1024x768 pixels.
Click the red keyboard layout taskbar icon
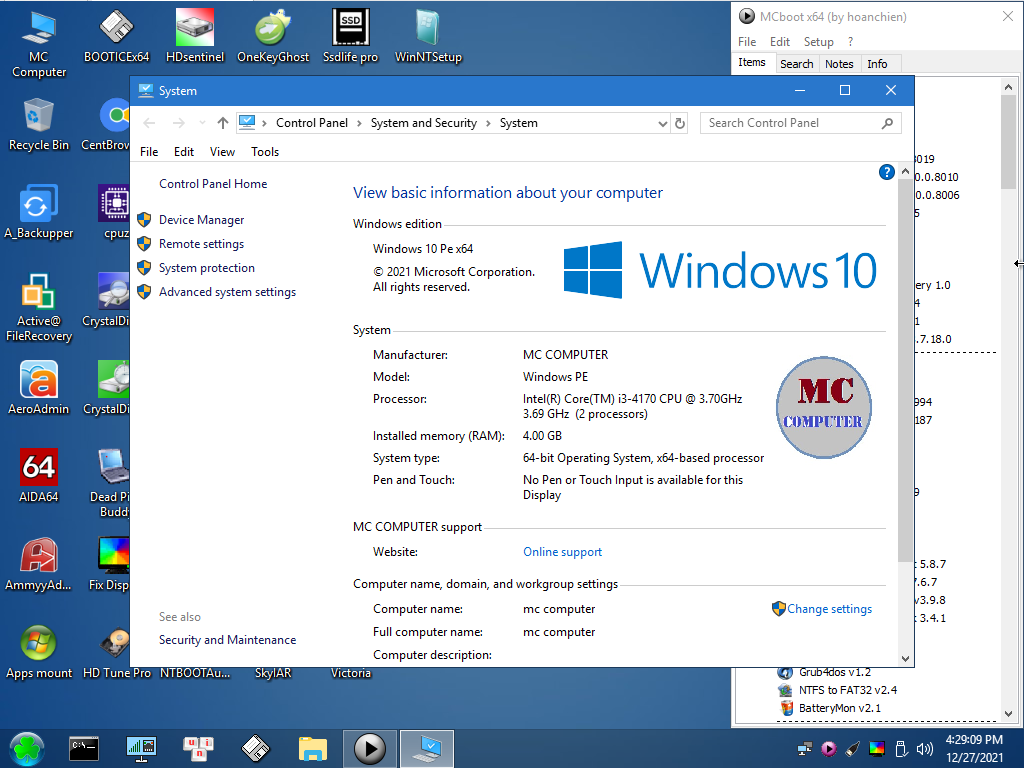point(198,749)
